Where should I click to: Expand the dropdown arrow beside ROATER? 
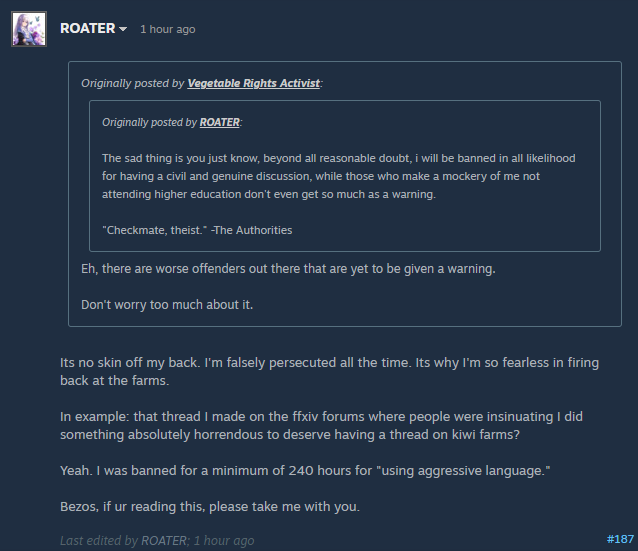122,29
